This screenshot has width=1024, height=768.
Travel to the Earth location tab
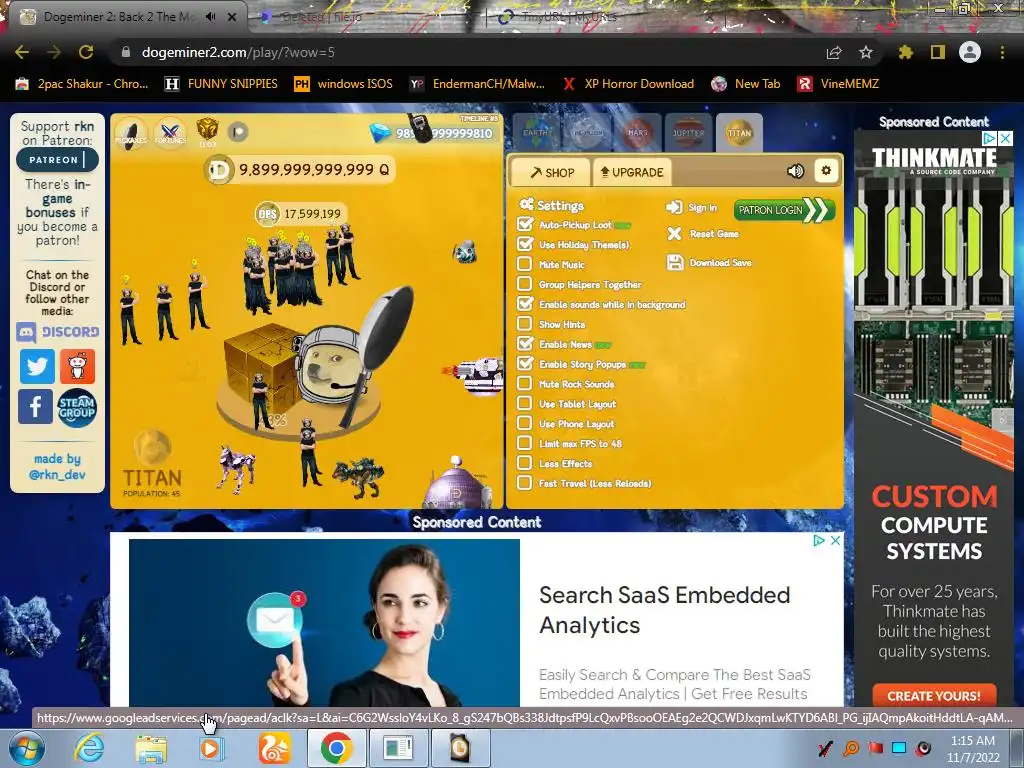536,133
